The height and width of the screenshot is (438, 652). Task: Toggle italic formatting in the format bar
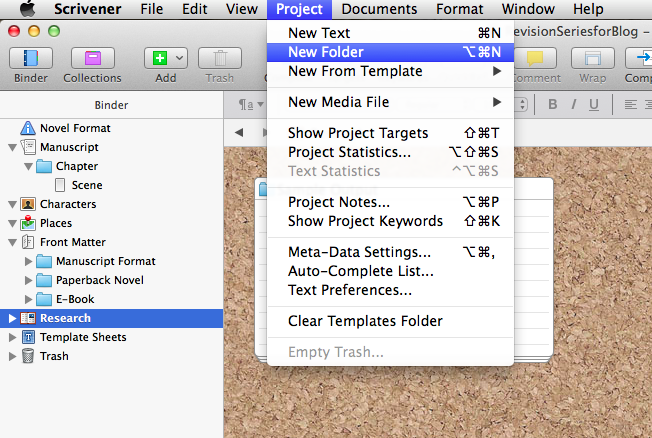[574, 104]
